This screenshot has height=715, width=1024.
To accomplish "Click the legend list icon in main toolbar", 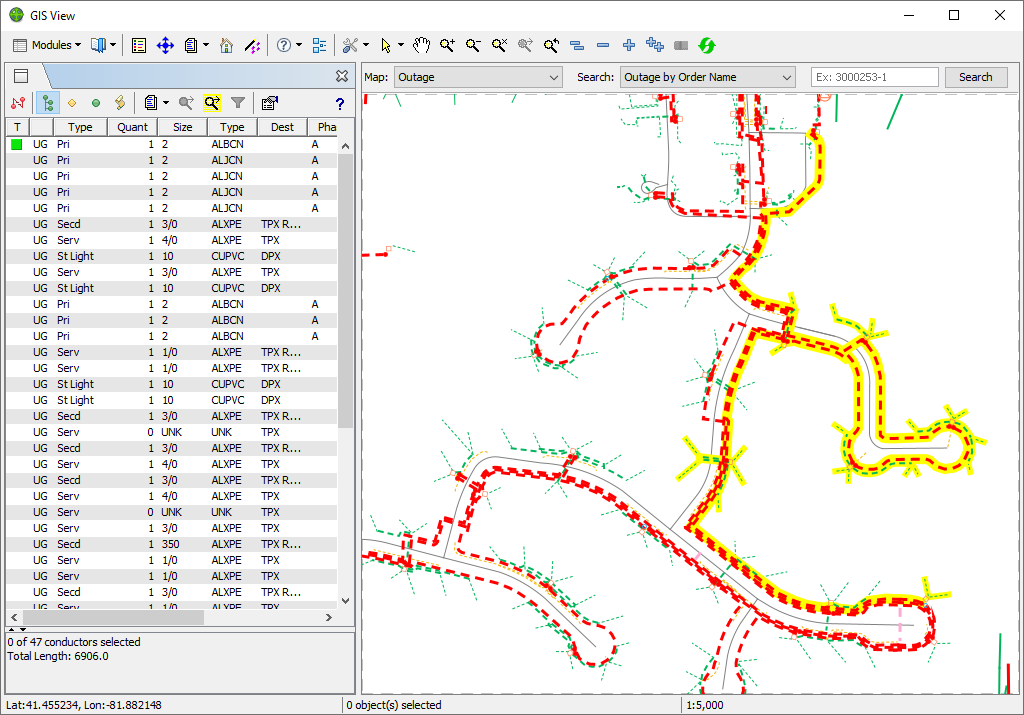I will 138,45.
